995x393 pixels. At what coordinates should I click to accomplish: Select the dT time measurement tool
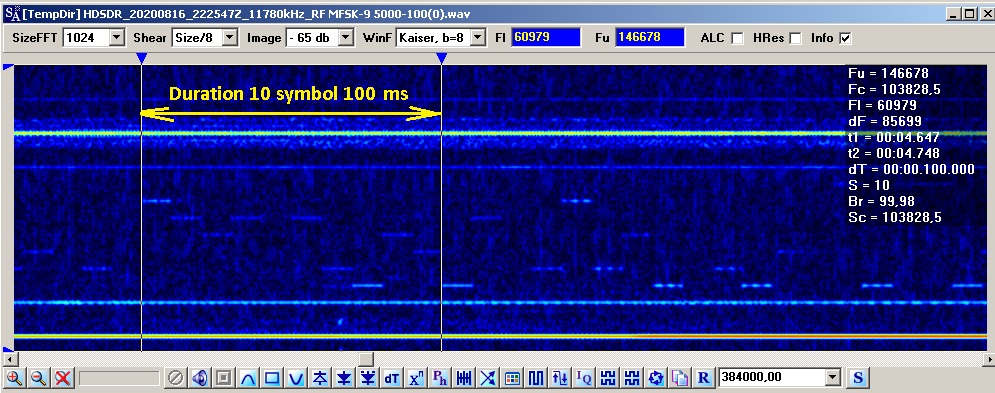tap(392, 378)
